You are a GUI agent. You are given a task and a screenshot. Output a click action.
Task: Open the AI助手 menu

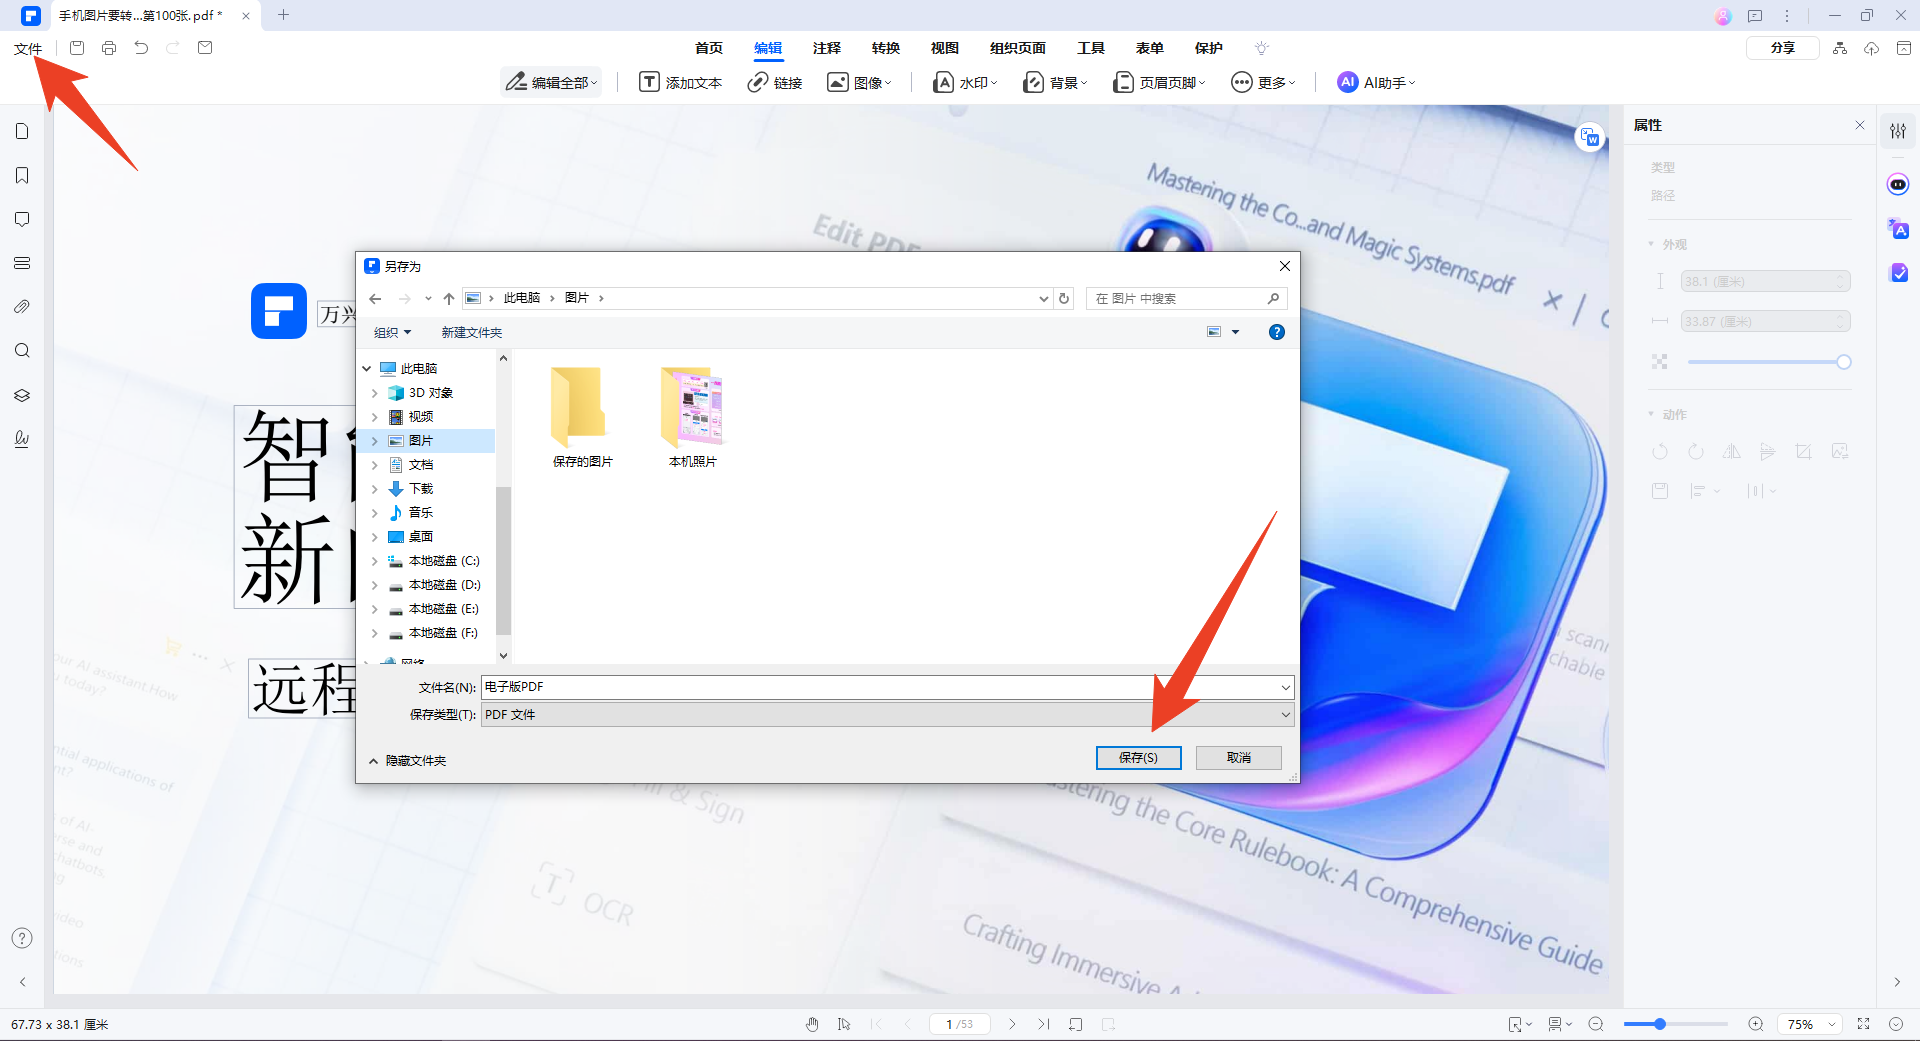pos(1377,82)
